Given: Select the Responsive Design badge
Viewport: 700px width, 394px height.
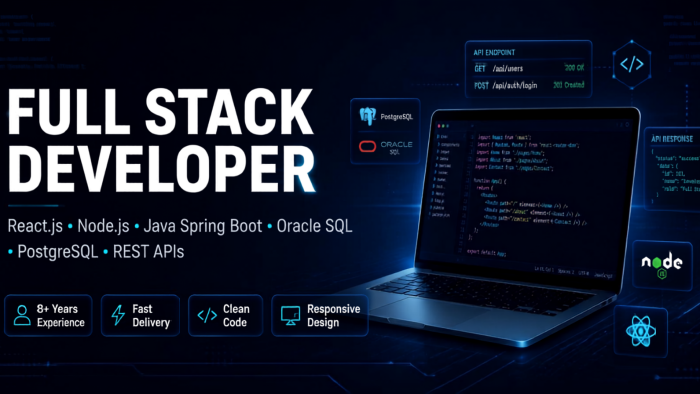Looking at the screenshot, I should pyautogui.click(x=320, y=315).
